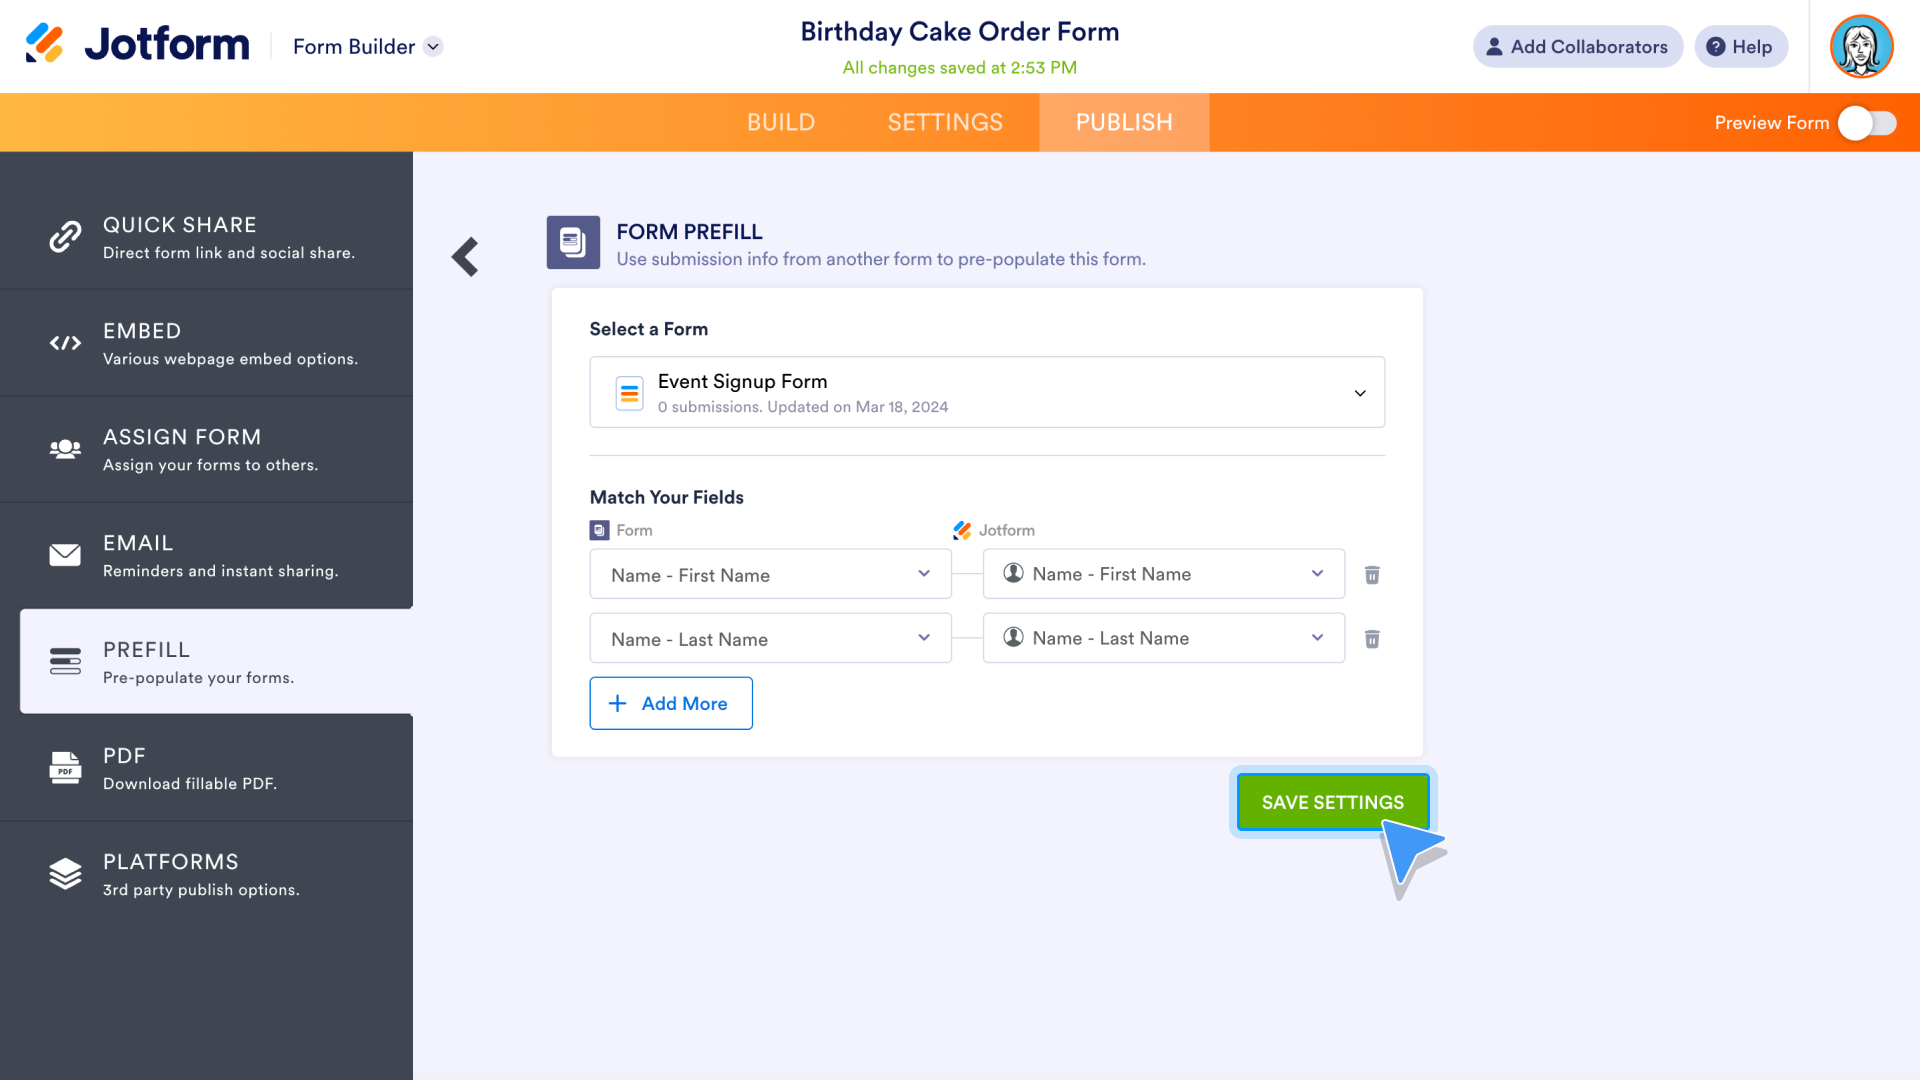Delete the Name - Last Name field mapping

click(1371, 637)
